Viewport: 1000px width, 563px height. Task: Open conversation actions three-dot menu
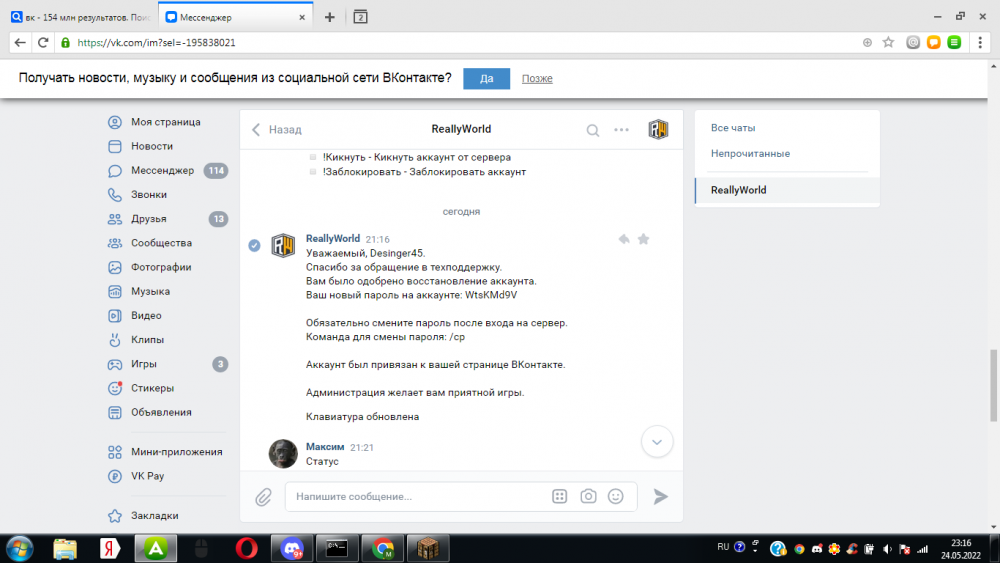(621, 130)
